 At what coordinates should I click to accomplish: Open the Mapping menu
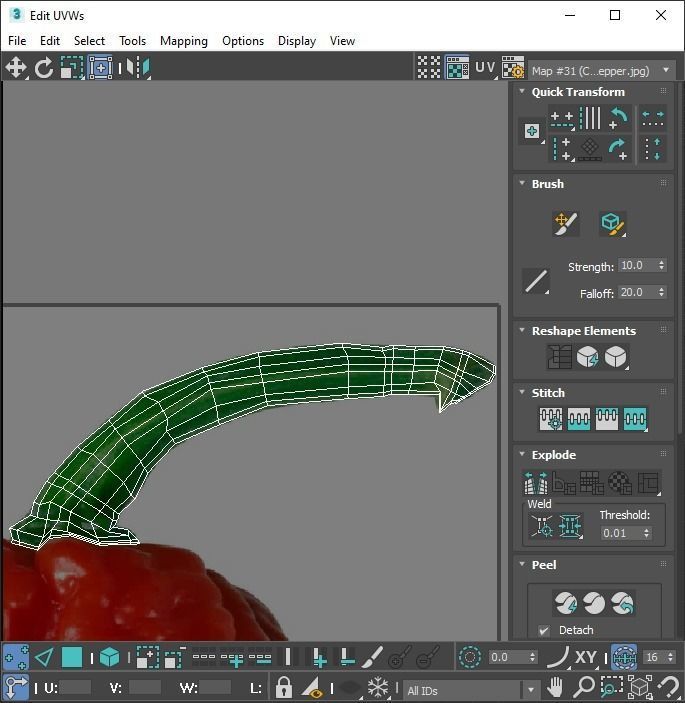(x=184, y=41)
